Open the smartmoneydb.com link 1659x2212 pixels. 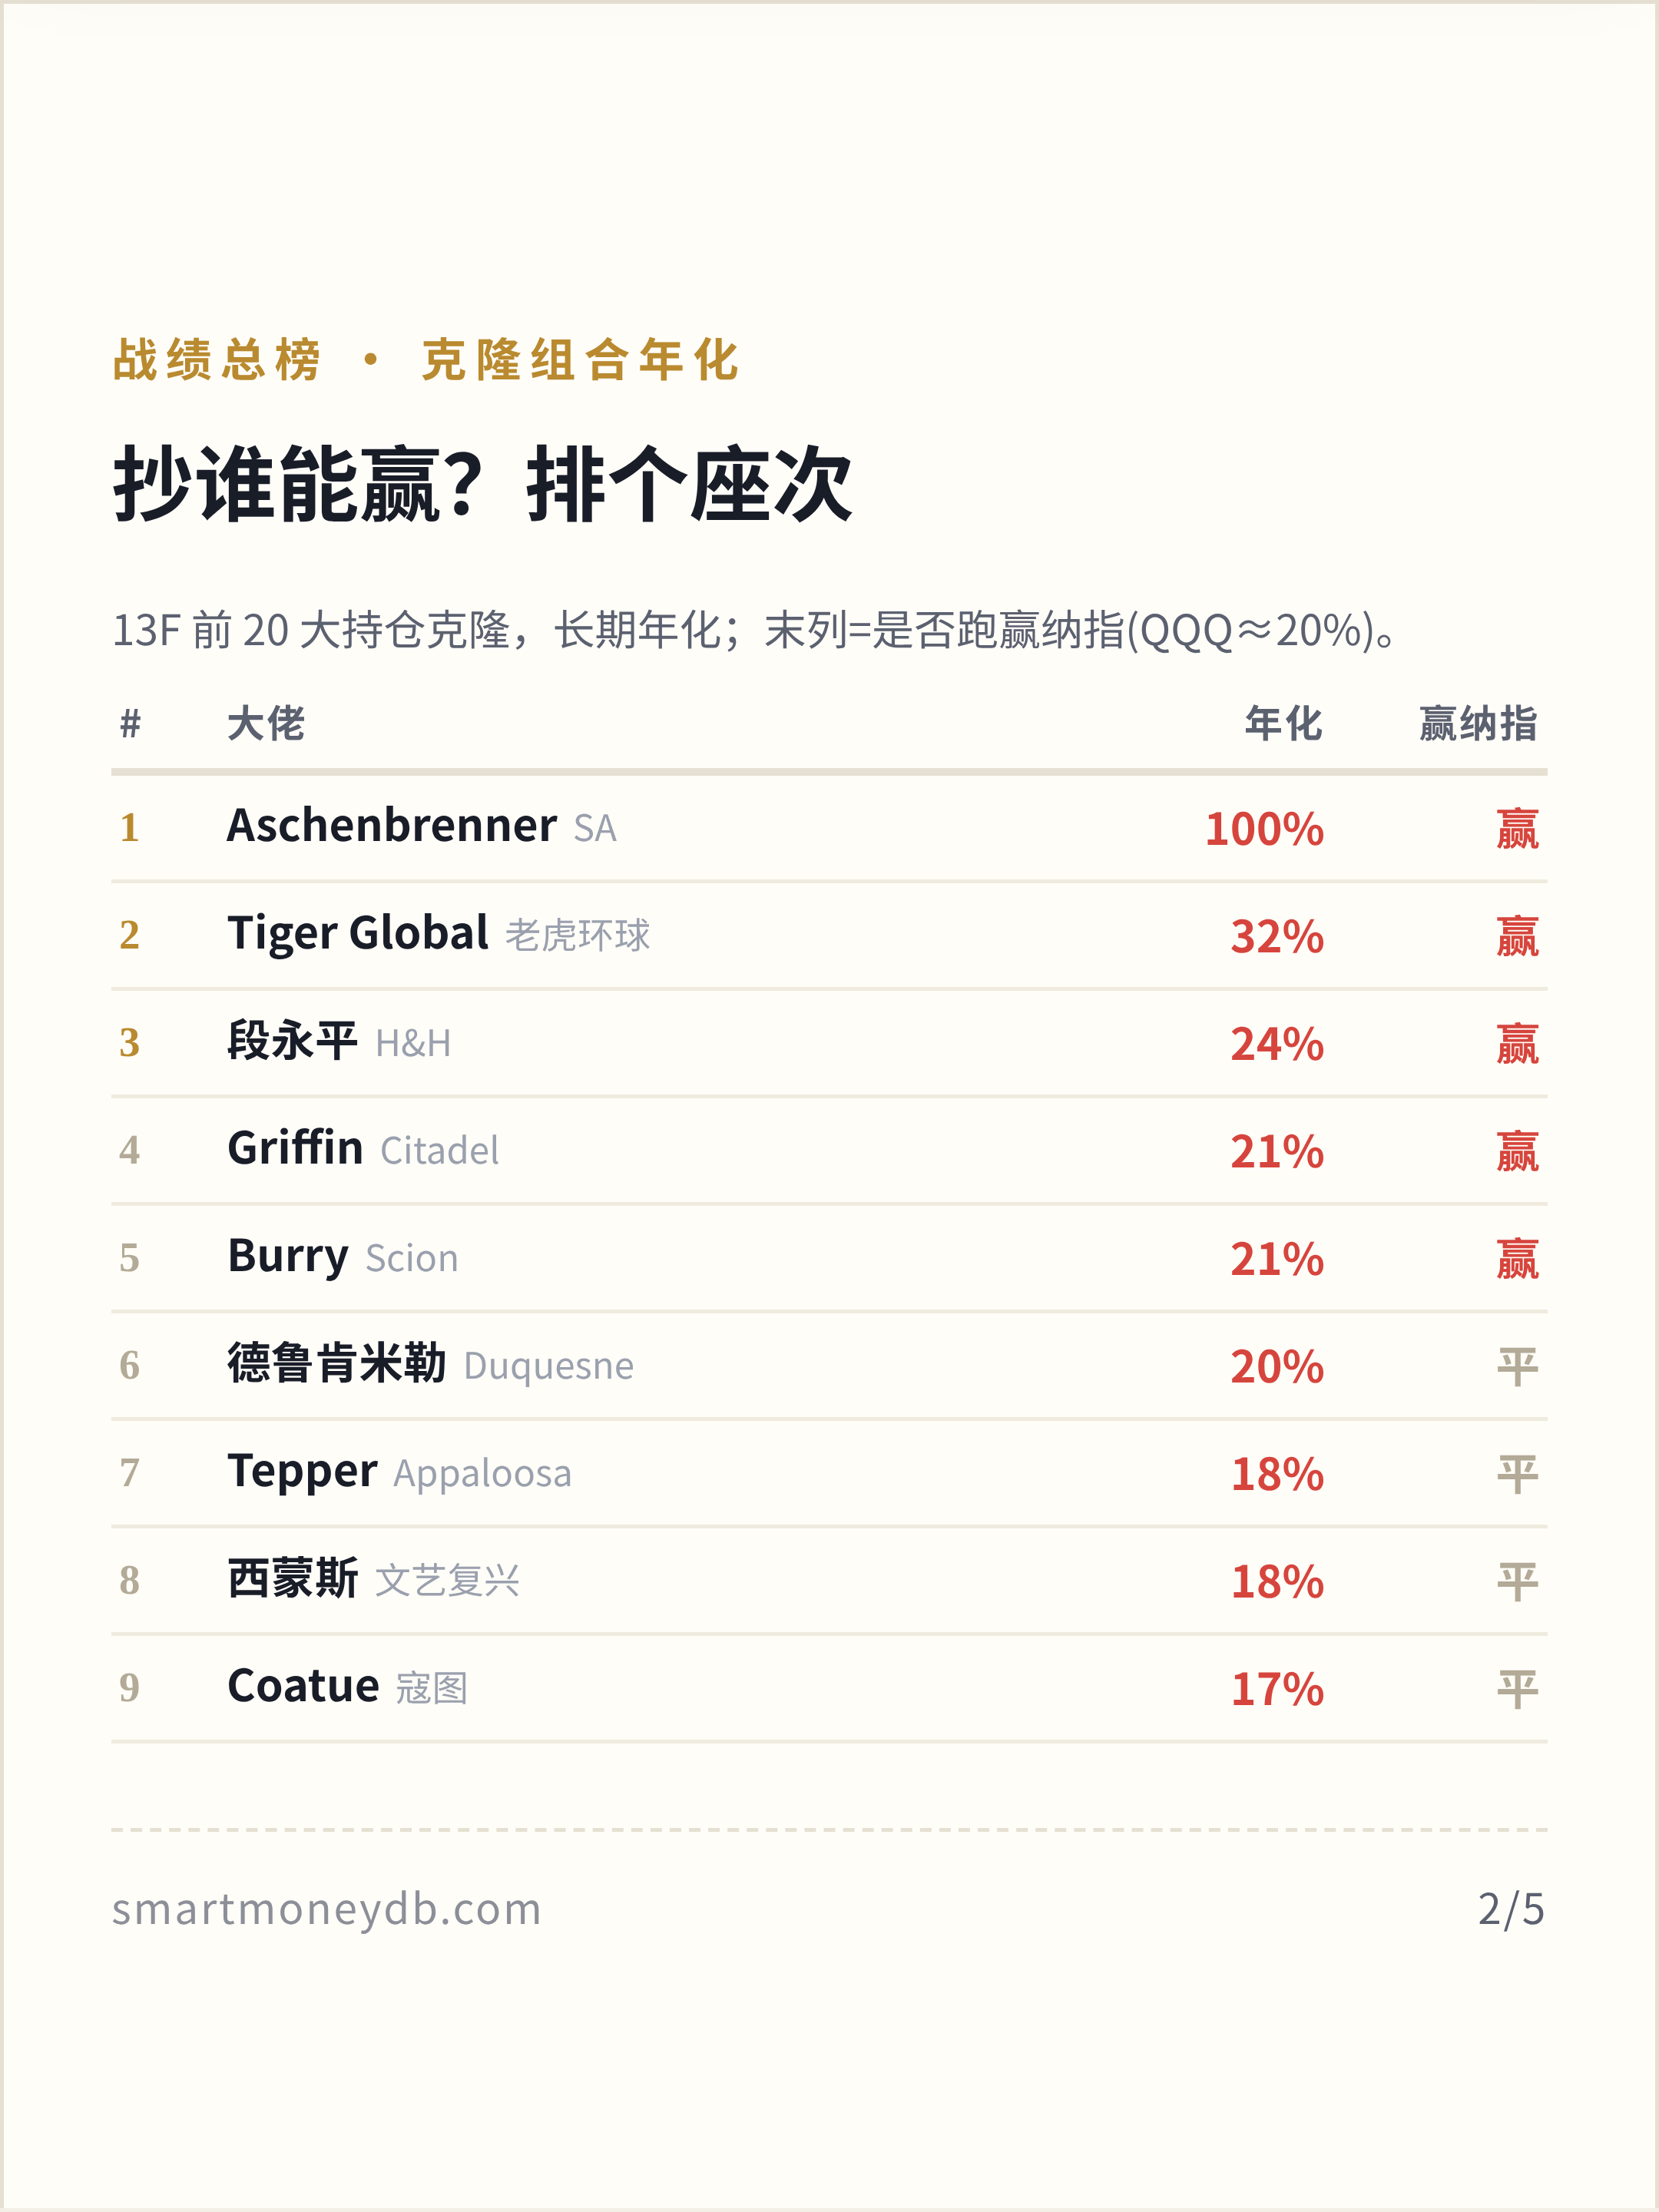327,1909
